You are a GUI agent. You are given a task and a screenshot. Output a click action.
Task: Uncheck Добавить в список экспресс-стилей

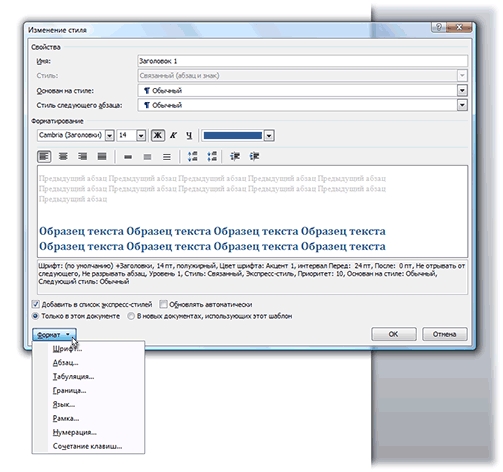[35, 304]
